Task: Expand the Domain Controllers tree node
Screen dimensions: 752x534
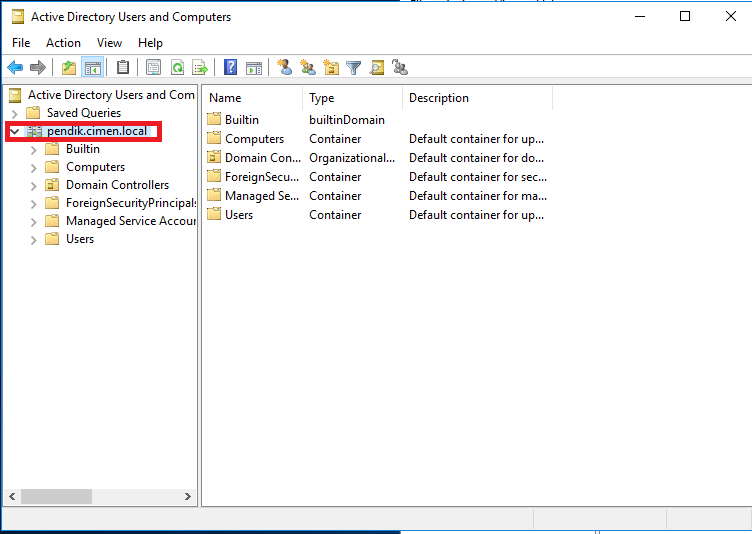Action: click(34, 186)
